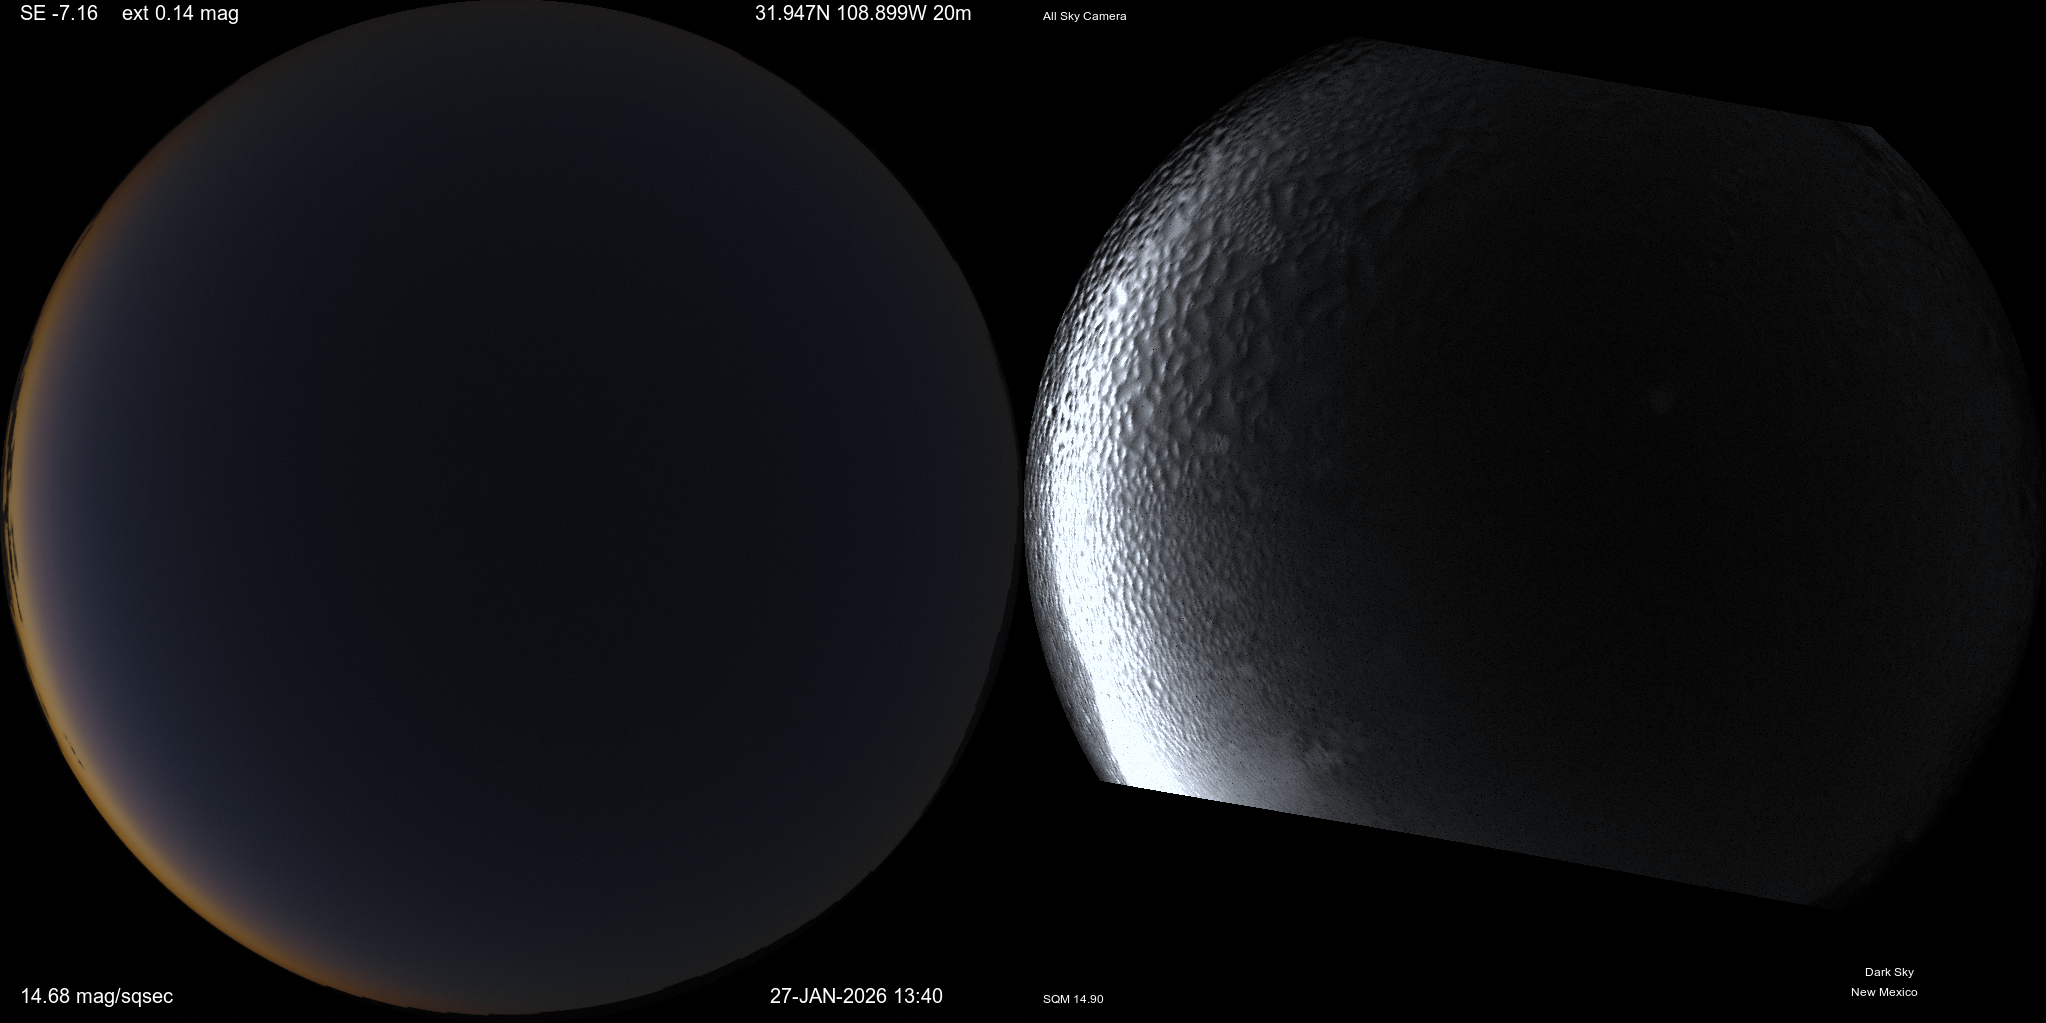Image resolution: width=2046 pixels, height=1023 pixels.
Task: Select the "ext 0.14 mag" extinction reading
Action: (180, 14)
